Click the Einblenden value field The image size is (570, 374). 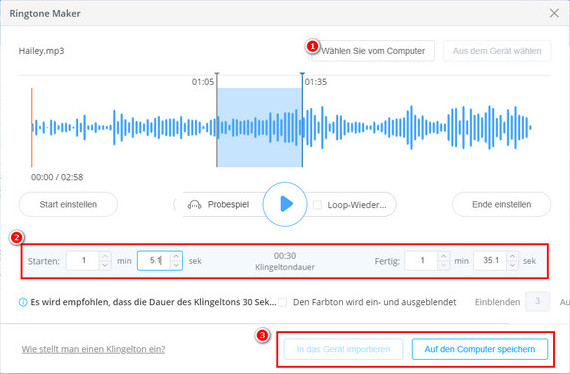537,302
